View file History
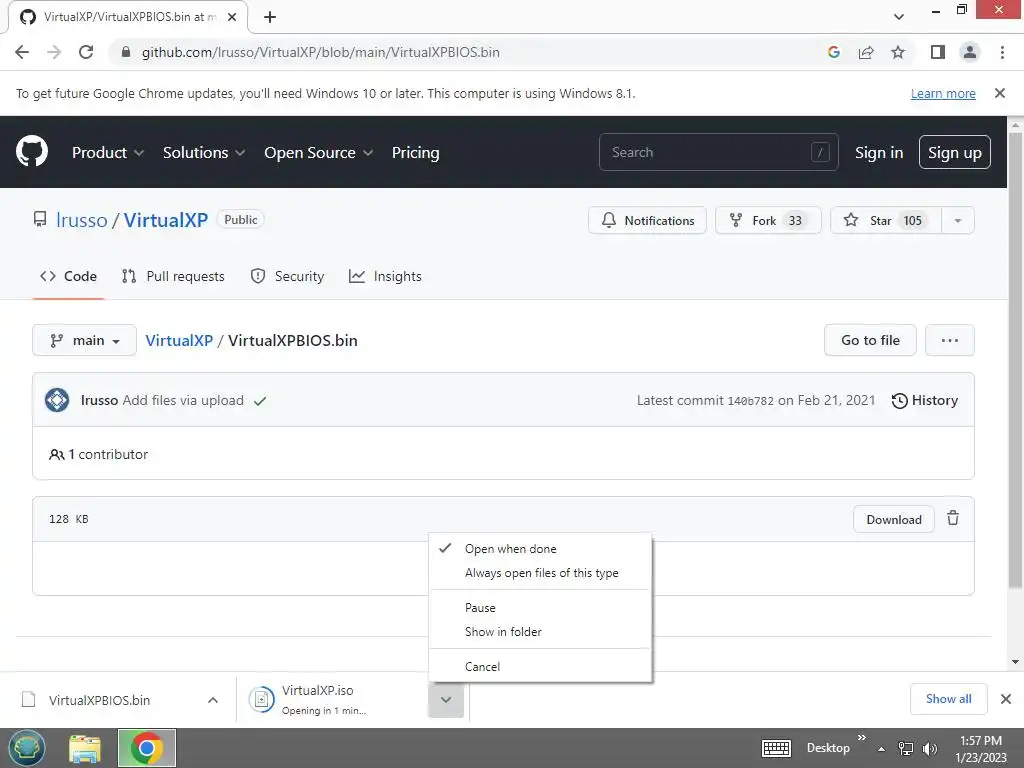 coord(925,400)
